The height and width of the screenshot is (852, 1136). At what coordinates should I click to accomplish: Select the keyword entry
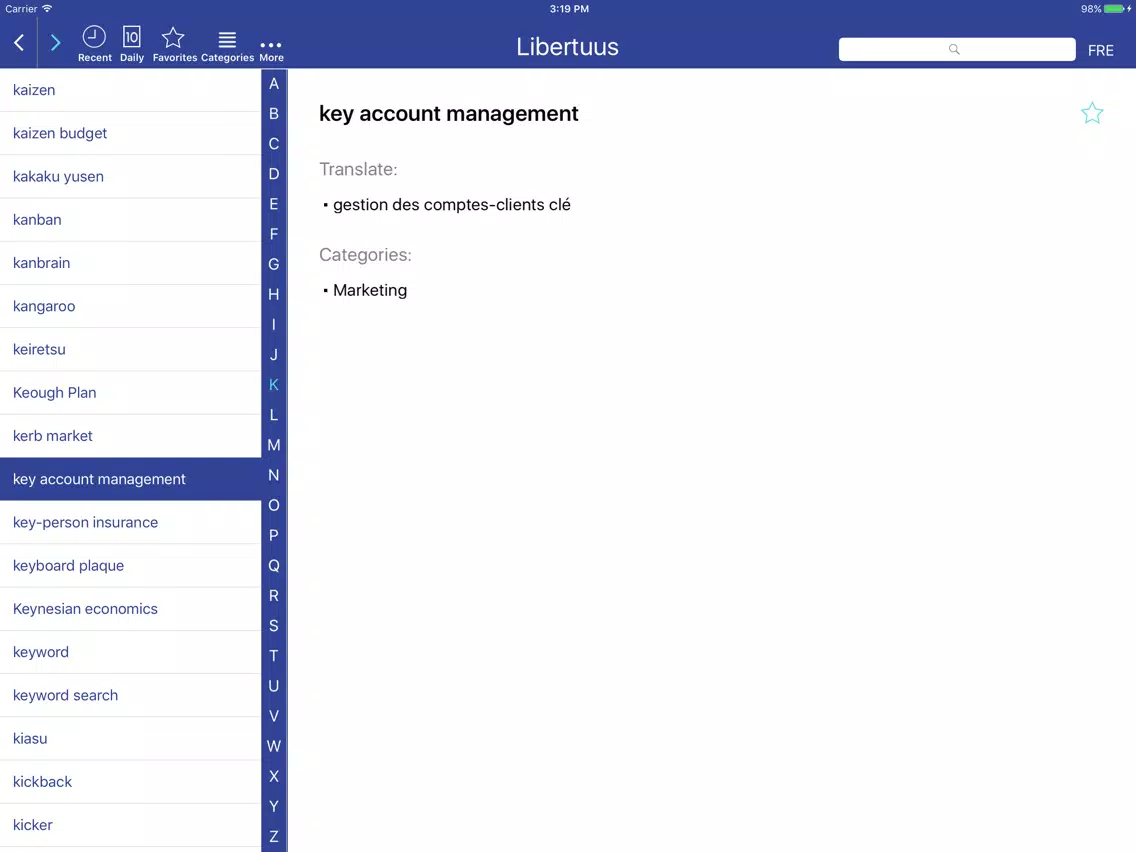(x=130, y=652)
